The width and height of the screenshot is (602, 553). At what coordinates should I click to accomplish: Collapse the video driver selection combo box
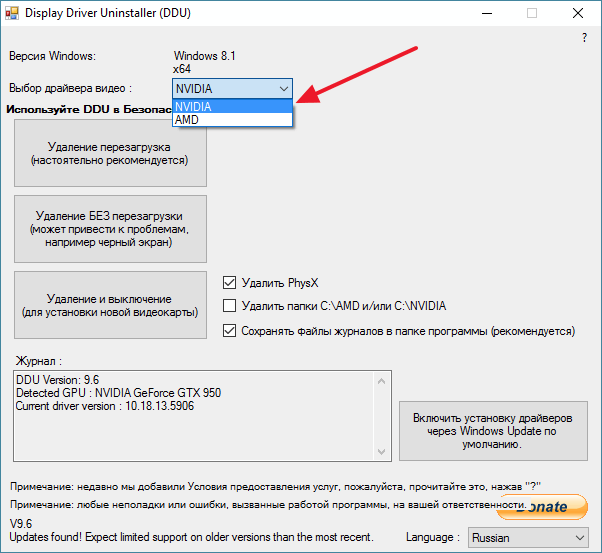coord(283,89)
